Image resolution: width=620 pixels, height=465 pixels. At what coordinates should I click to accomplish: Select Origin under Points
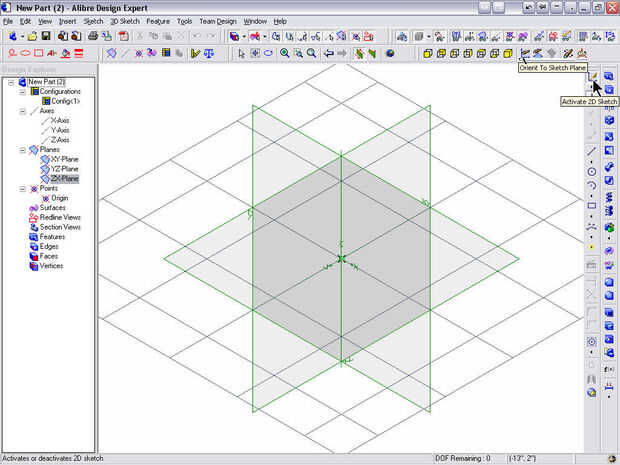click(x=59, y=198)
